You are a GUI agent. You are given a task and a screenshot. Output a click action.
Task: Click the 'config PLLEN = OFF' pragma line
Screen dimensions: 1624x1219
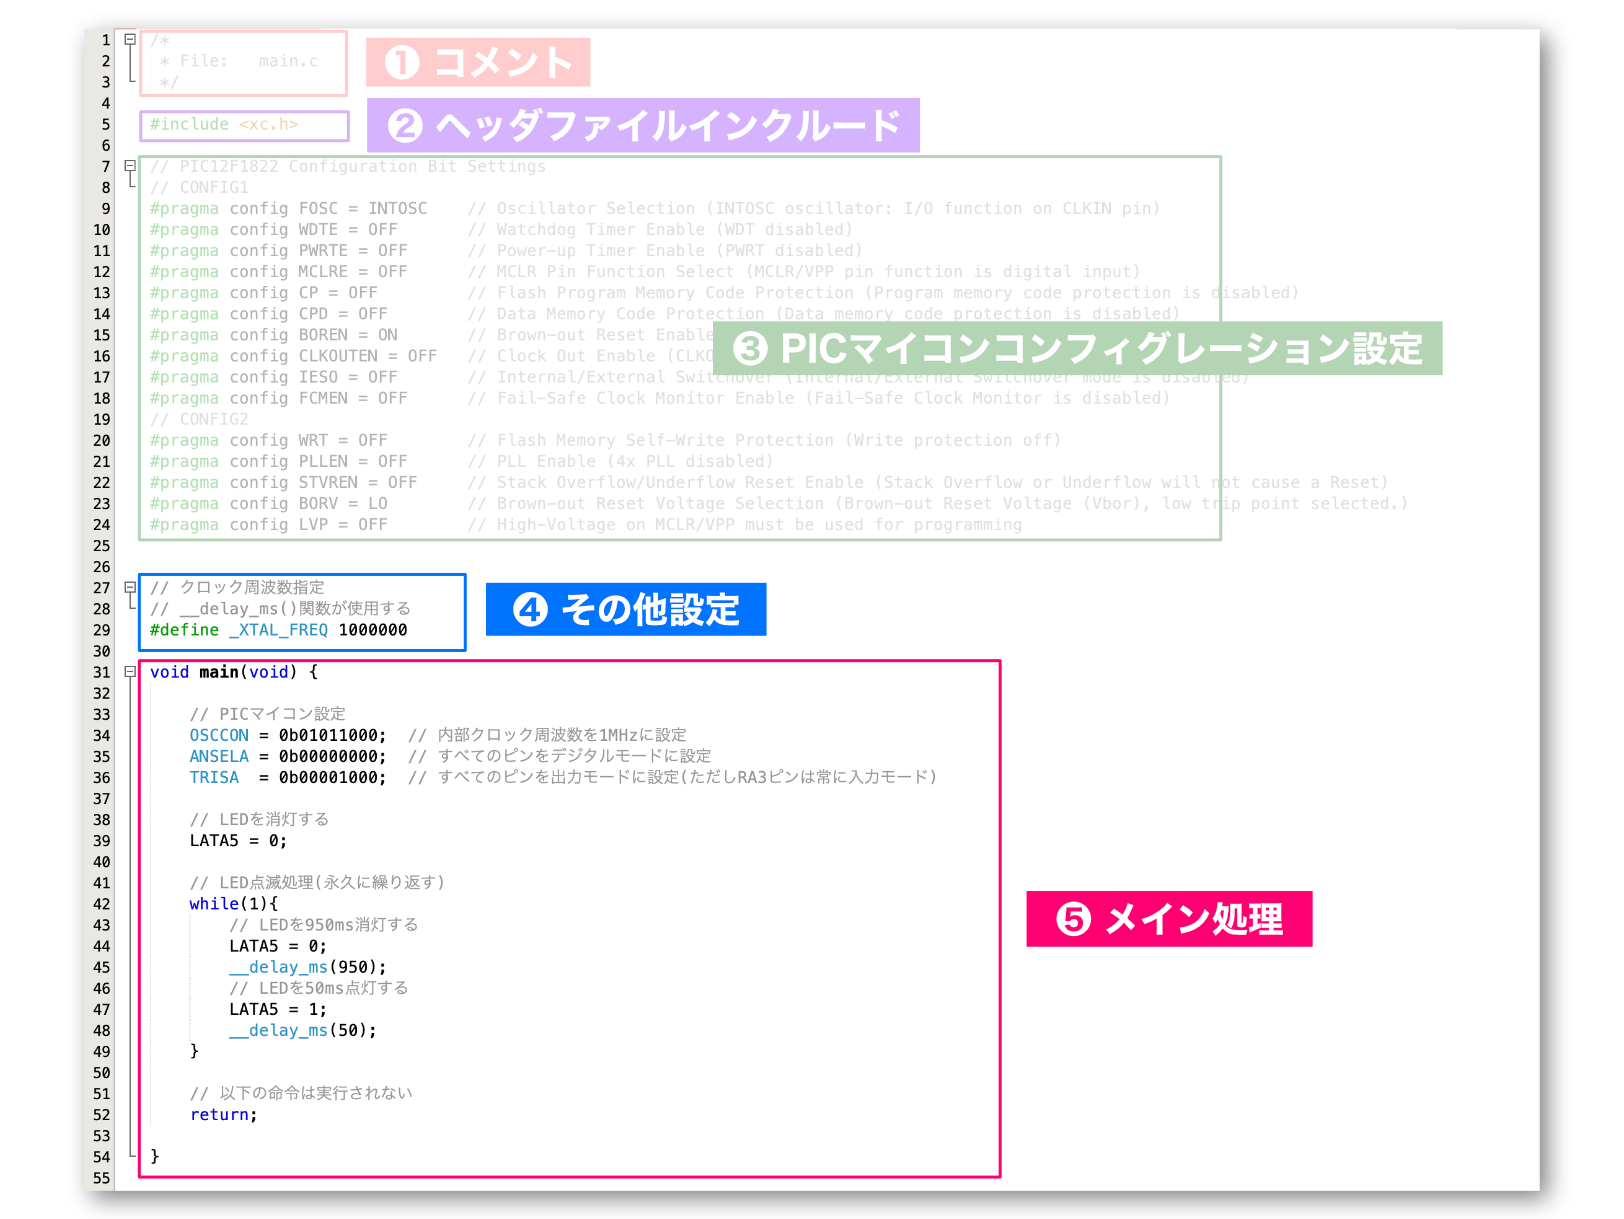[x=278, y=461]
